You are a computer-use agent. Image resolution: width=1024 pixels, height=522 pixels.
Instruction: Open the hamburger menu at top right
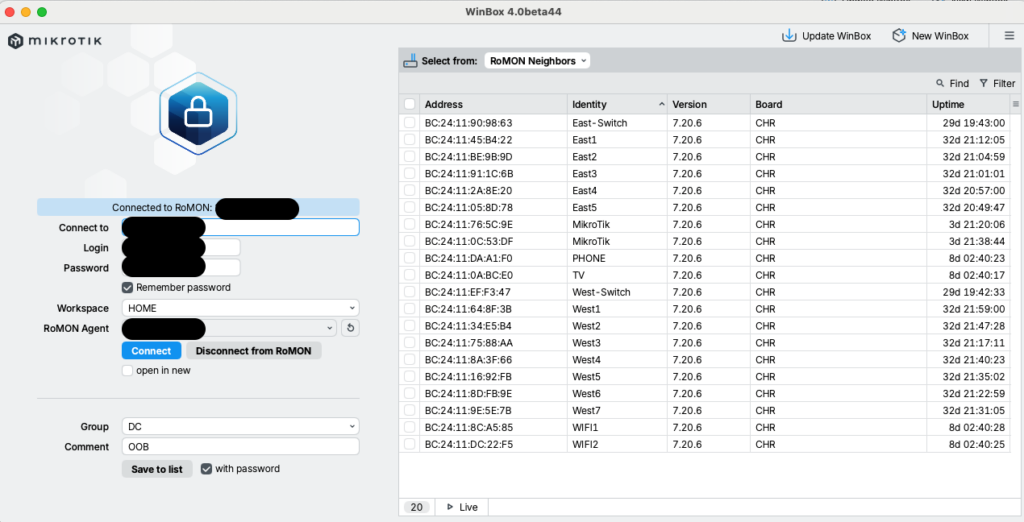1009,36
